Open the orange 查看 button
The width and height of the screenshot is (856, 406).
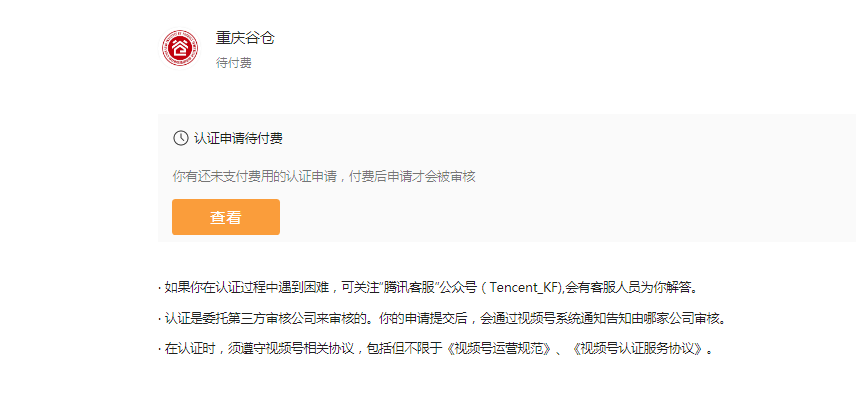click(225, 217)
